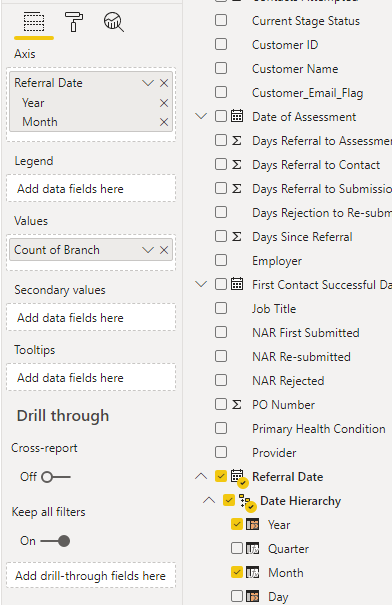This screenshot has width=392, height=605.
Task: Uncheck Year in Date Hierarchy
Action: click(x=237, y=524)
